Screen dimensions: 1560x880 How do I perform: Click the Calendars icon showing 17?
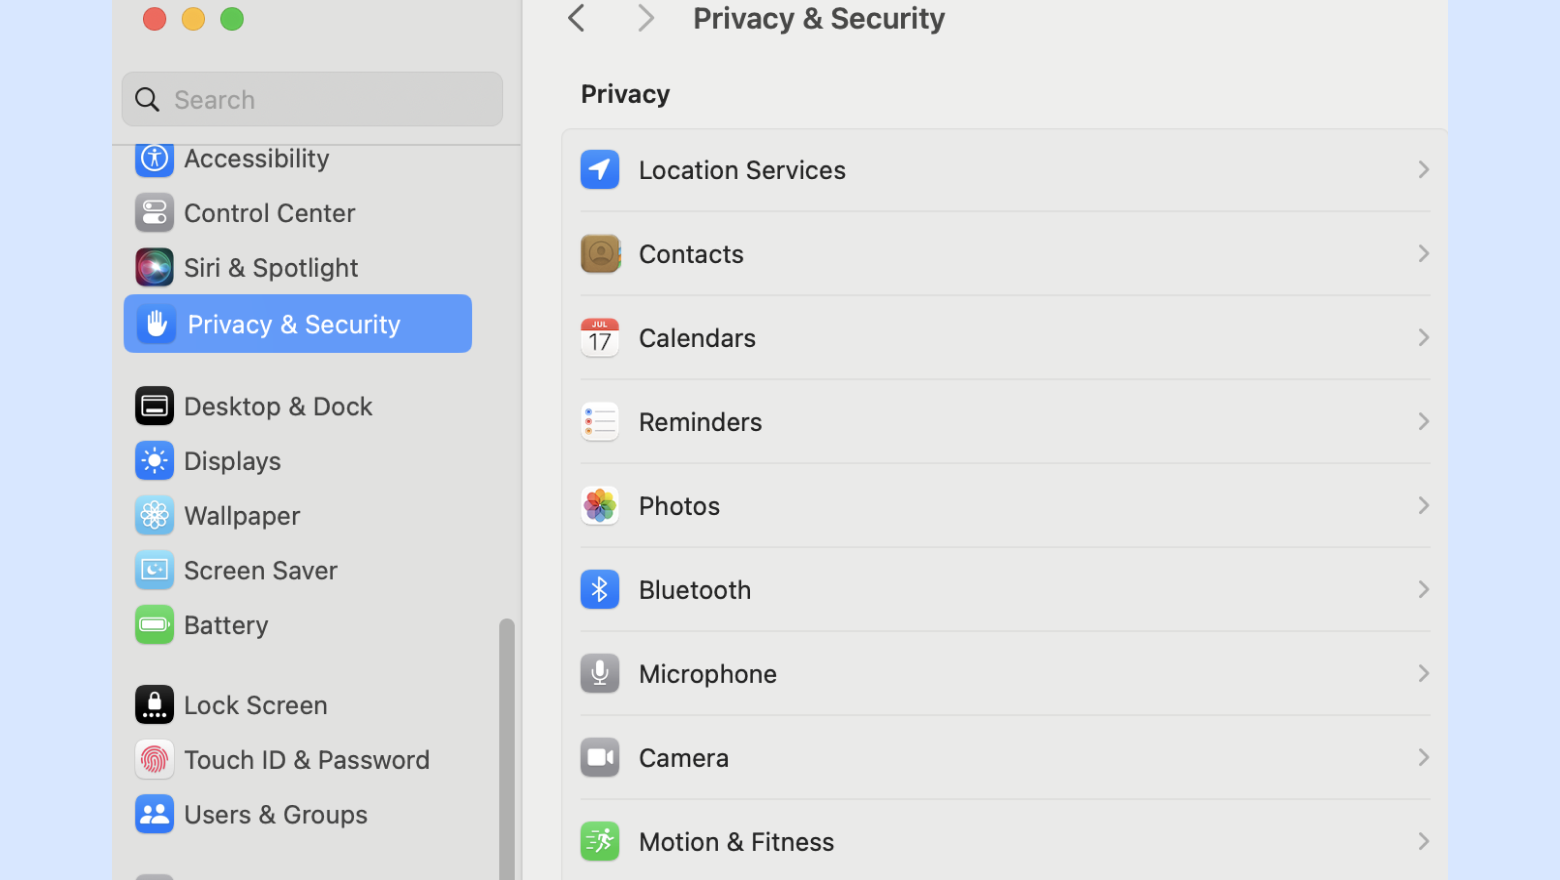(600, 338)
